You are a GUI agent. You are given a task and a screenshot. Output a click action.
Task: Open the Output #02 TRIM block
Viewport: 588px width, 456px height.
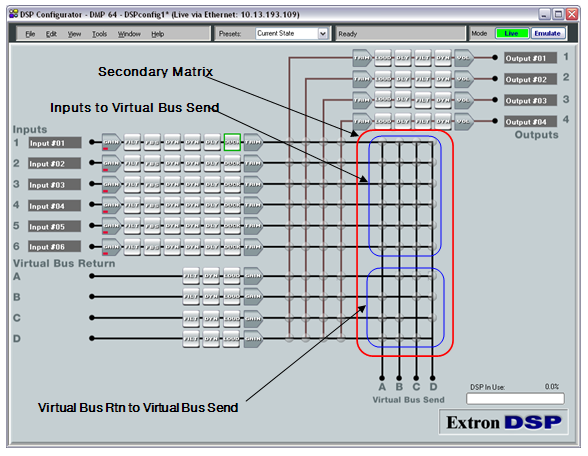362,79
